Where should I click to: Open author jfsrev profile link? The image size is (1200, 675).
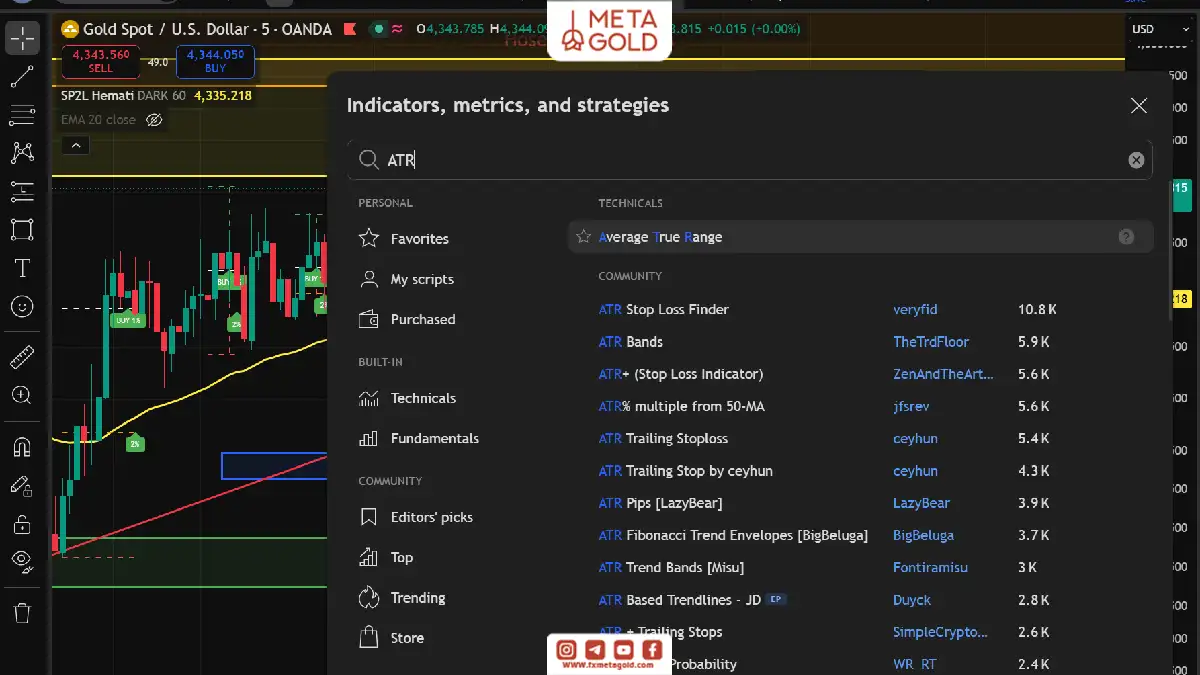(x=912, y=406)
